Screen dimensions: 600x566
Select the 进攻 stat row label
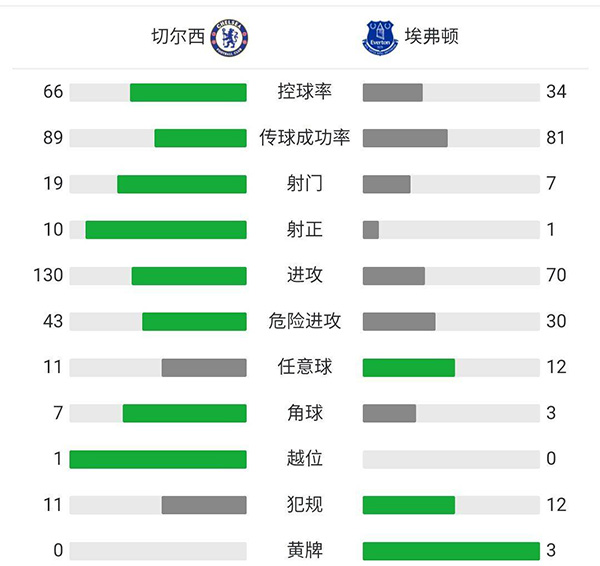(x=305, y=275)
